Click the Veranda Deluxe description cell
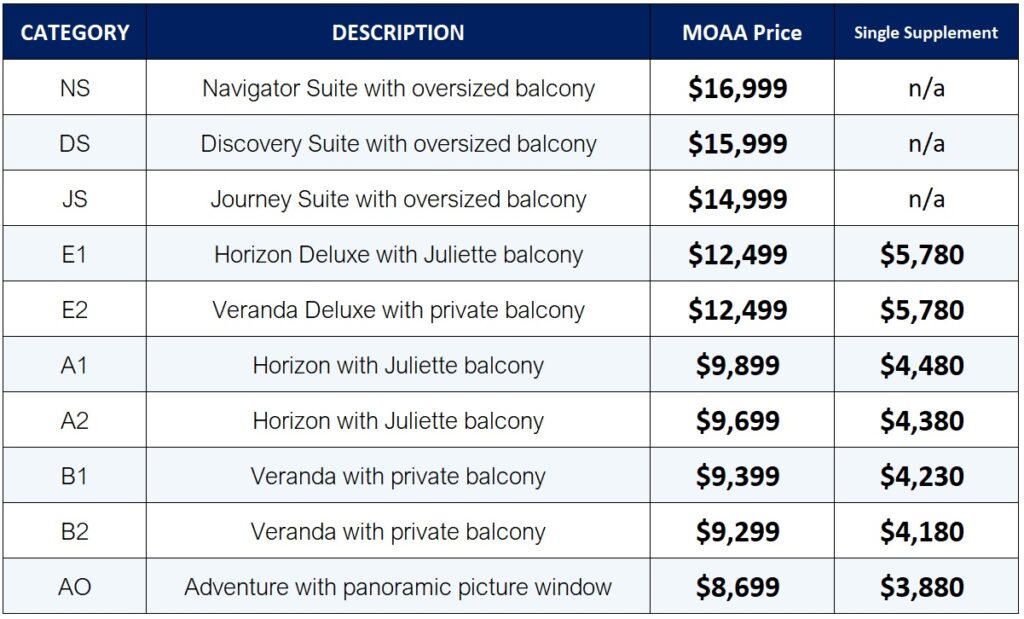The image size is (1024, 619). click(x=398, y=310)
